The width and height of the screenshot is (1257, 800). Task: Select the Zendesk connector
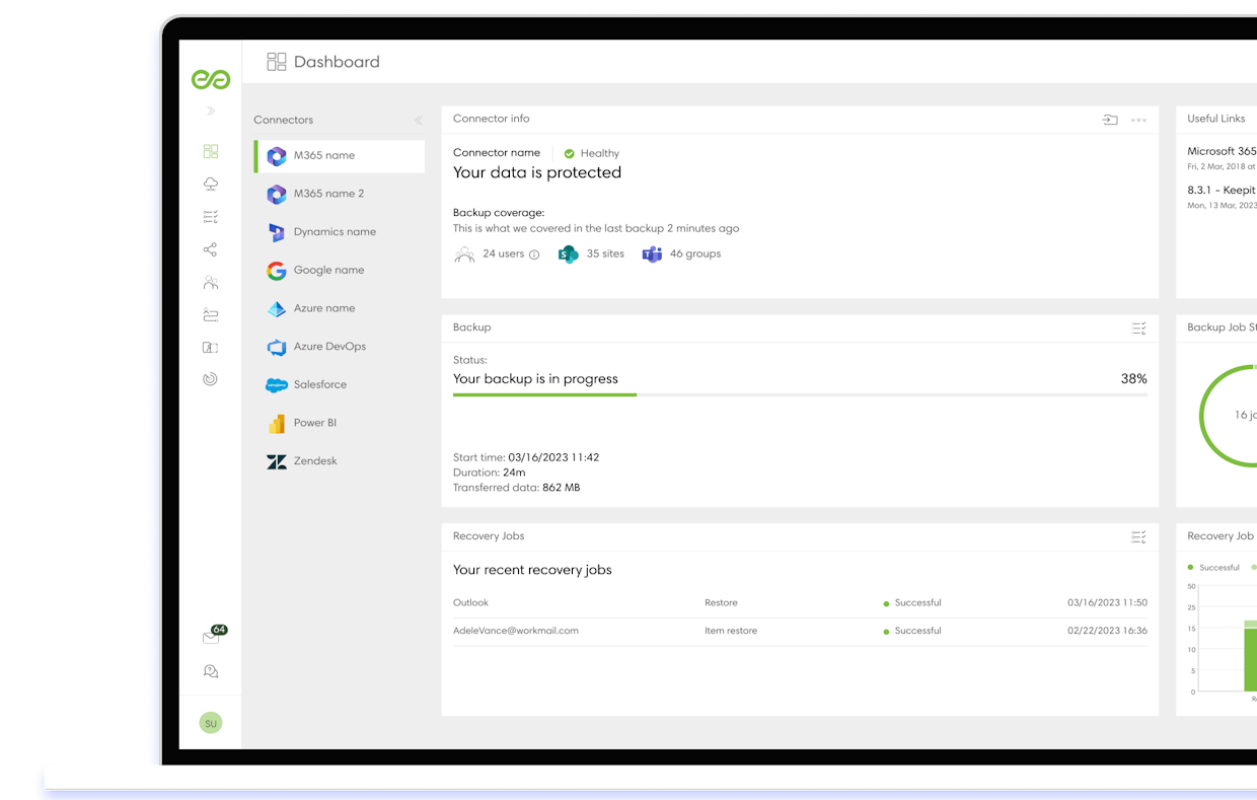pyautogui.click(x=339, y=461)
